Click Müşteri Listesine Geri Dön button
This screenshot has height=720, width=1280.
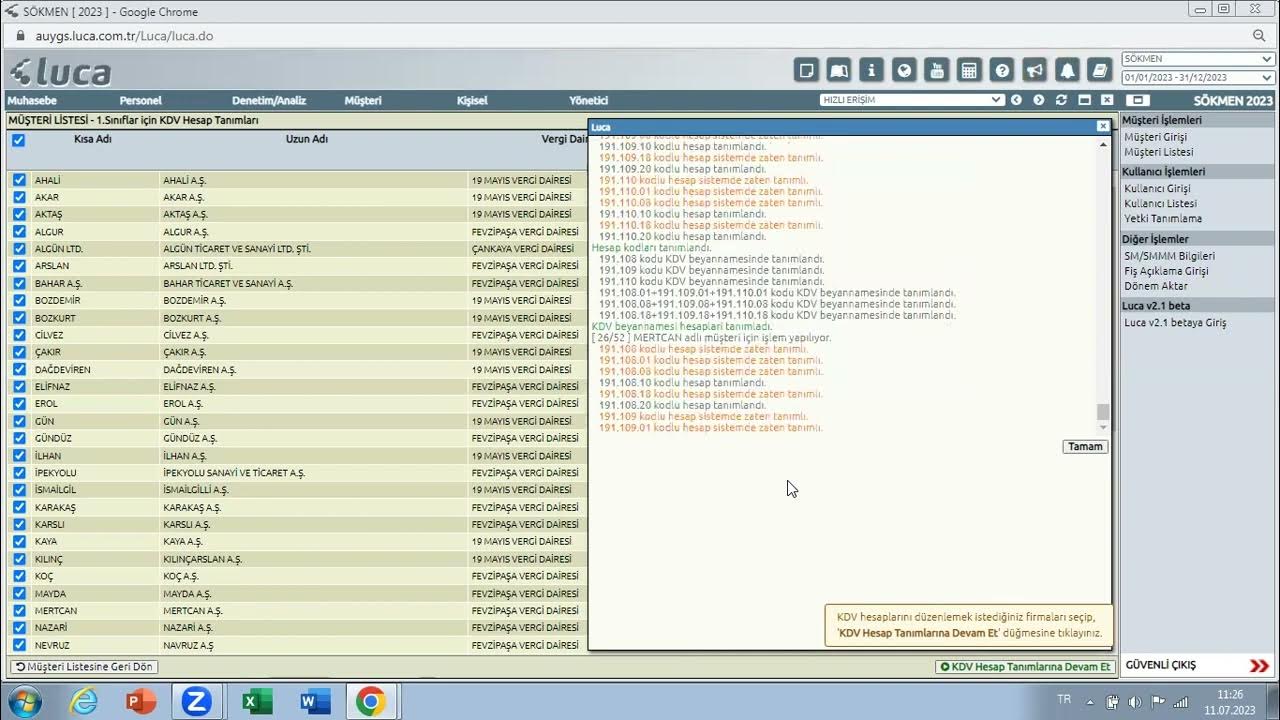pos(84,666)
